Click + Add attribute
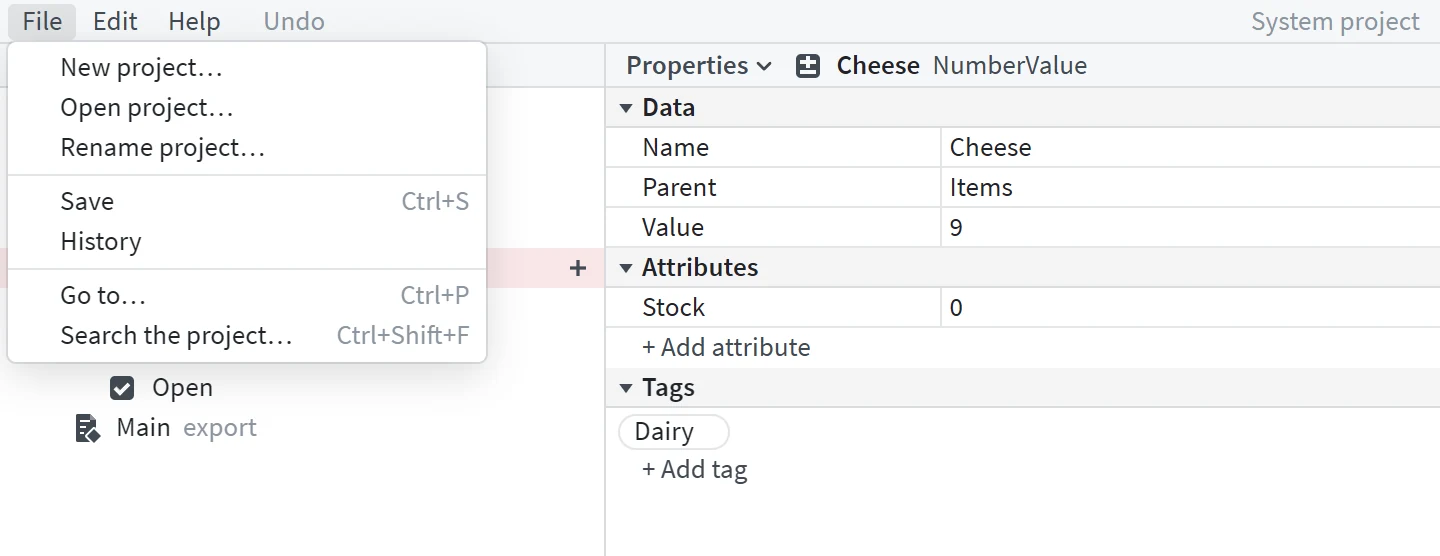 726,348
